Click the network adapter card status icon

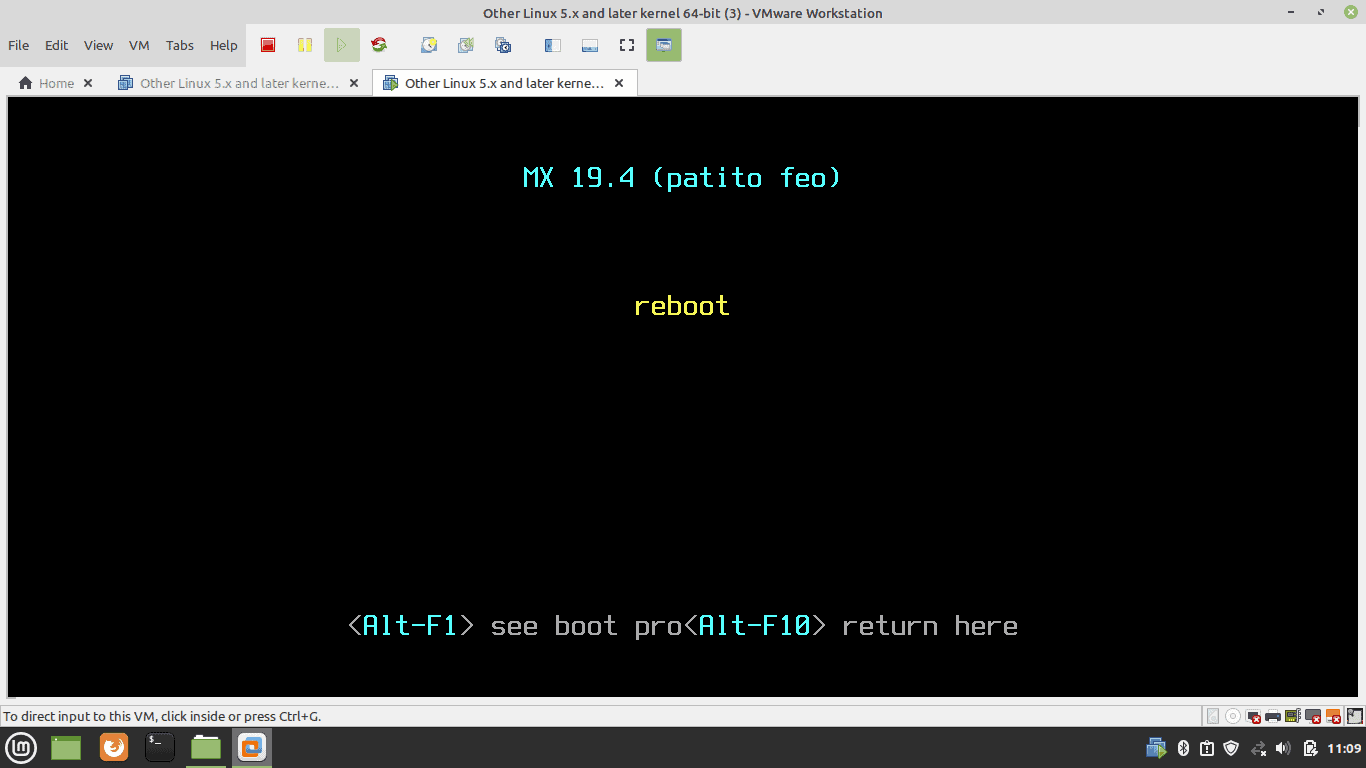click(1293, 716)
